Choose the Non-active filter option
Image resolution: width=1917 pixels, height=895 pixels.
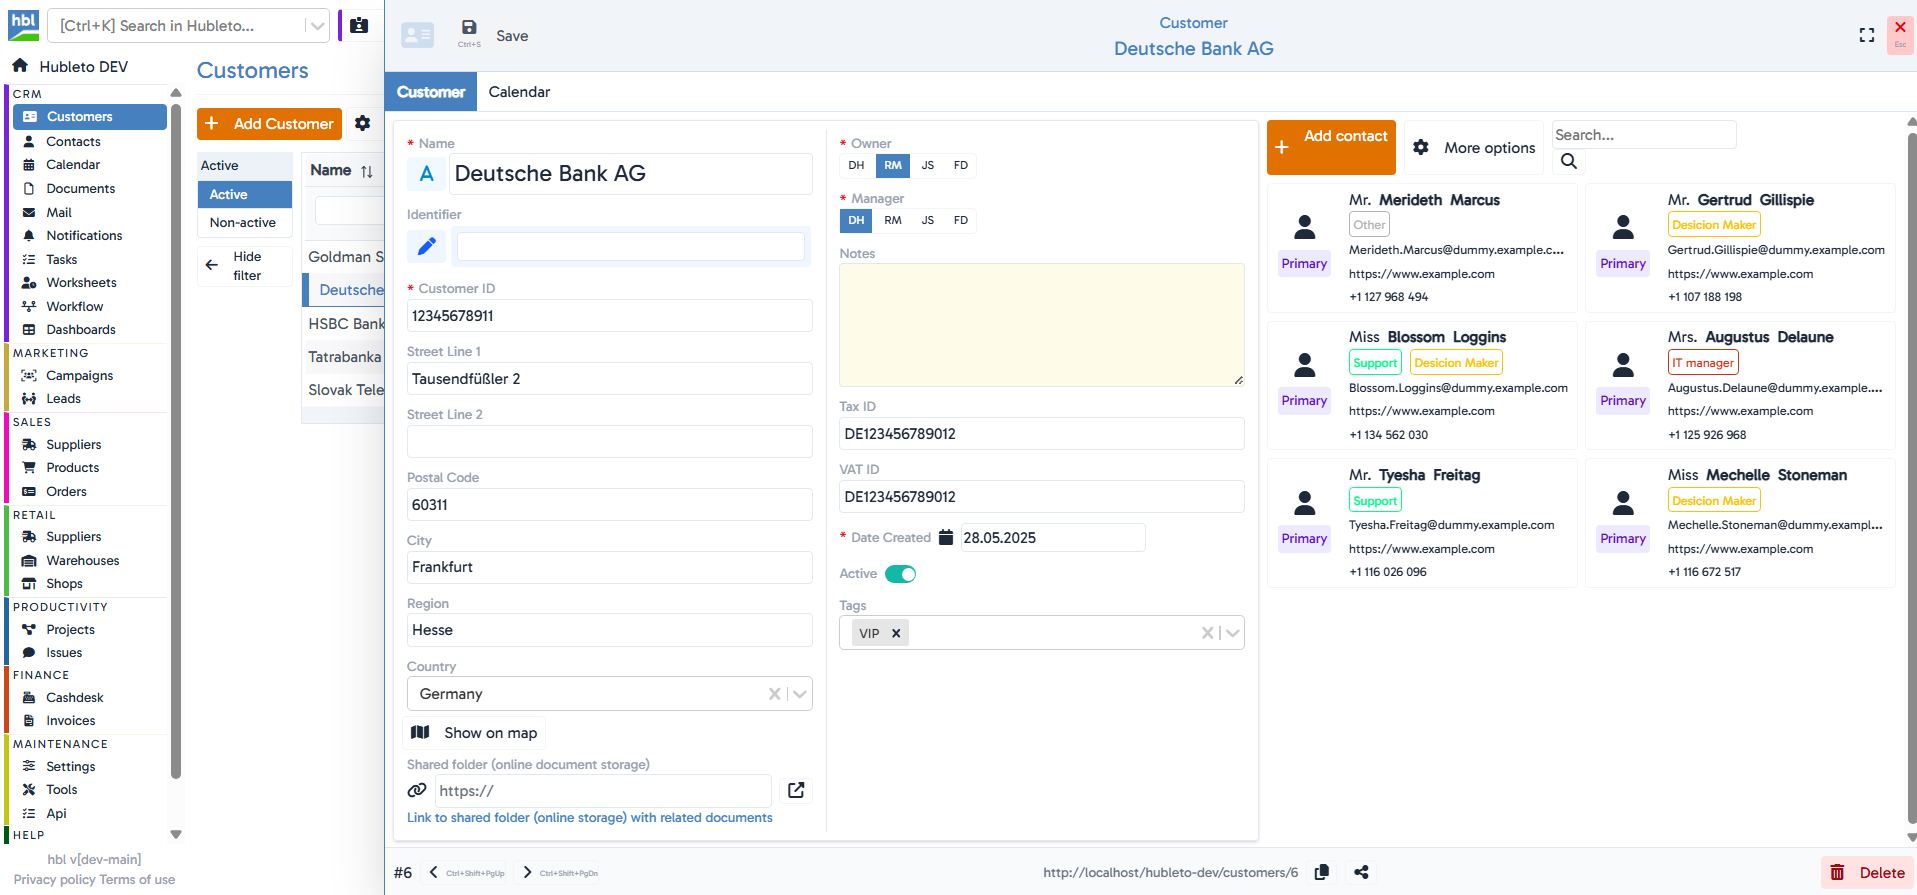(244, 222)
